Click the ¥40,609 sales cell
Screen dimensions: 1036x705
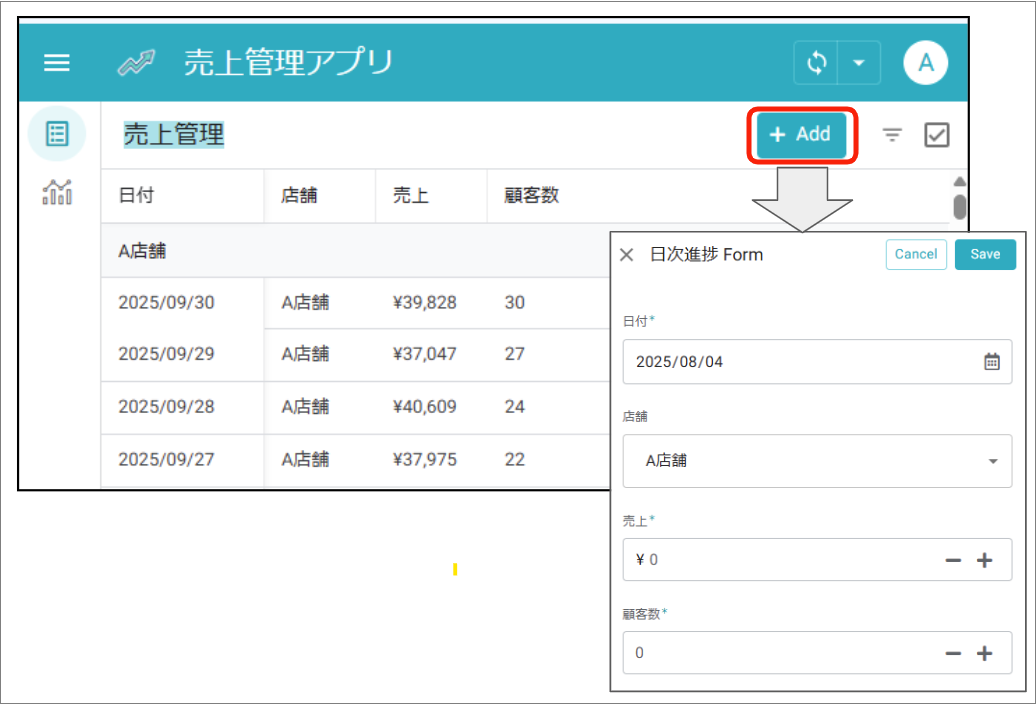pos(424,406)
